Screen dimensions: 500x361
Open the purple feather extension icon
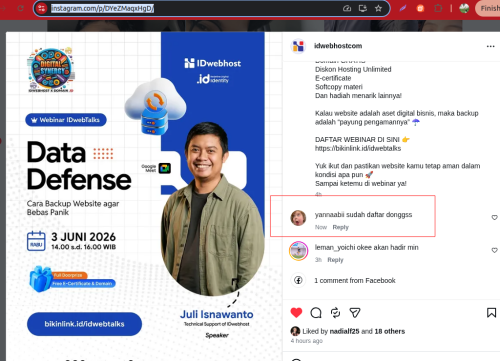tap(403, 8)
